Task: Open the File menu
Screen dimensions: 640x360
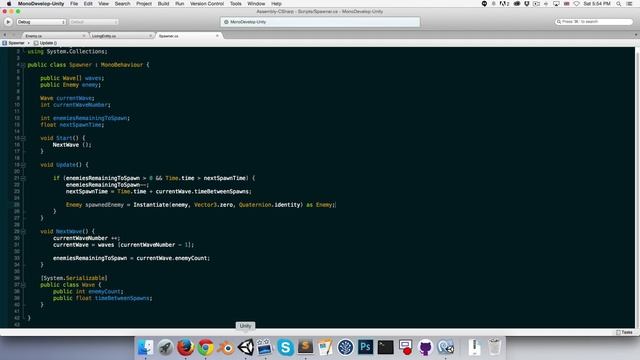Action: pos(74,4)
